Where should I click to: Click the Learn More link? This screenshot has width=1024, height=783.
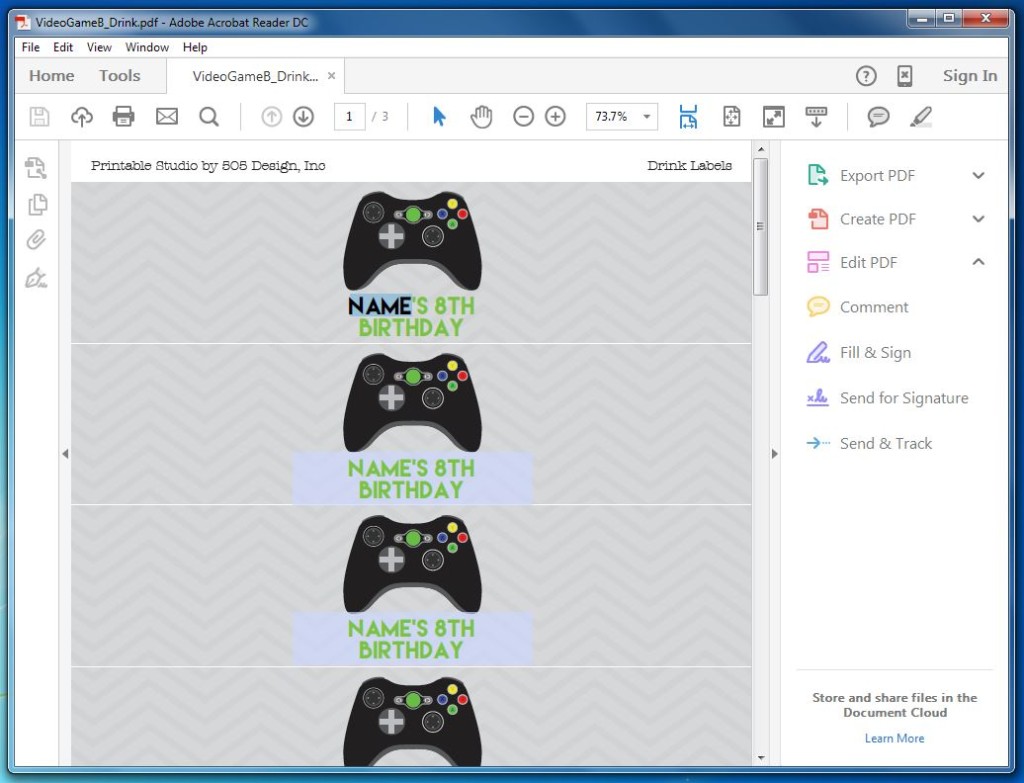[x=893, y=737]
